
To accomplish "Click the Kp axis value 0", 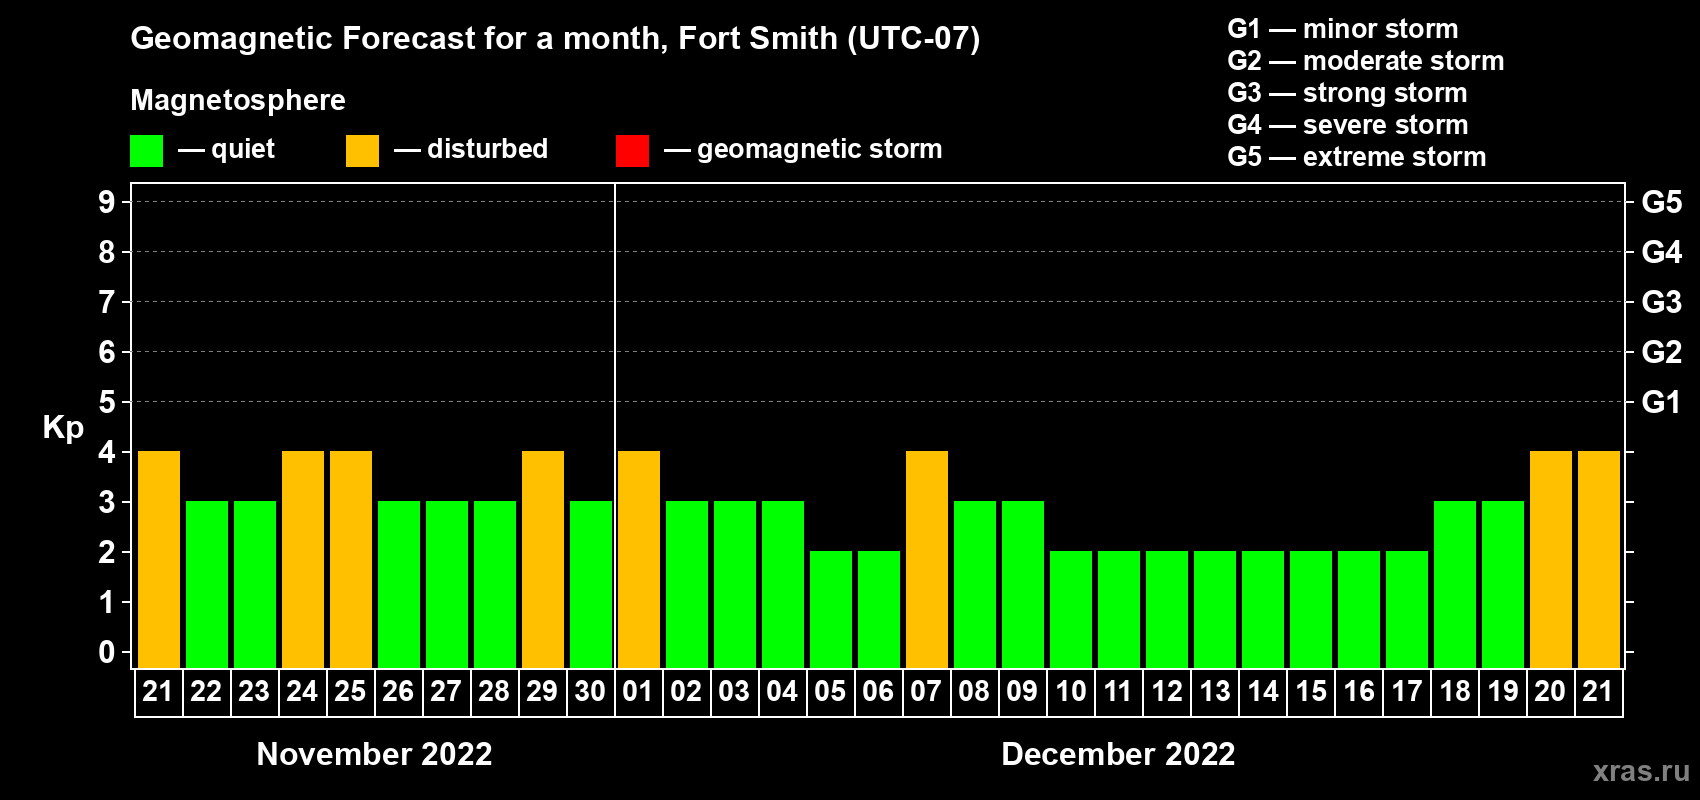I will [107, 652].
